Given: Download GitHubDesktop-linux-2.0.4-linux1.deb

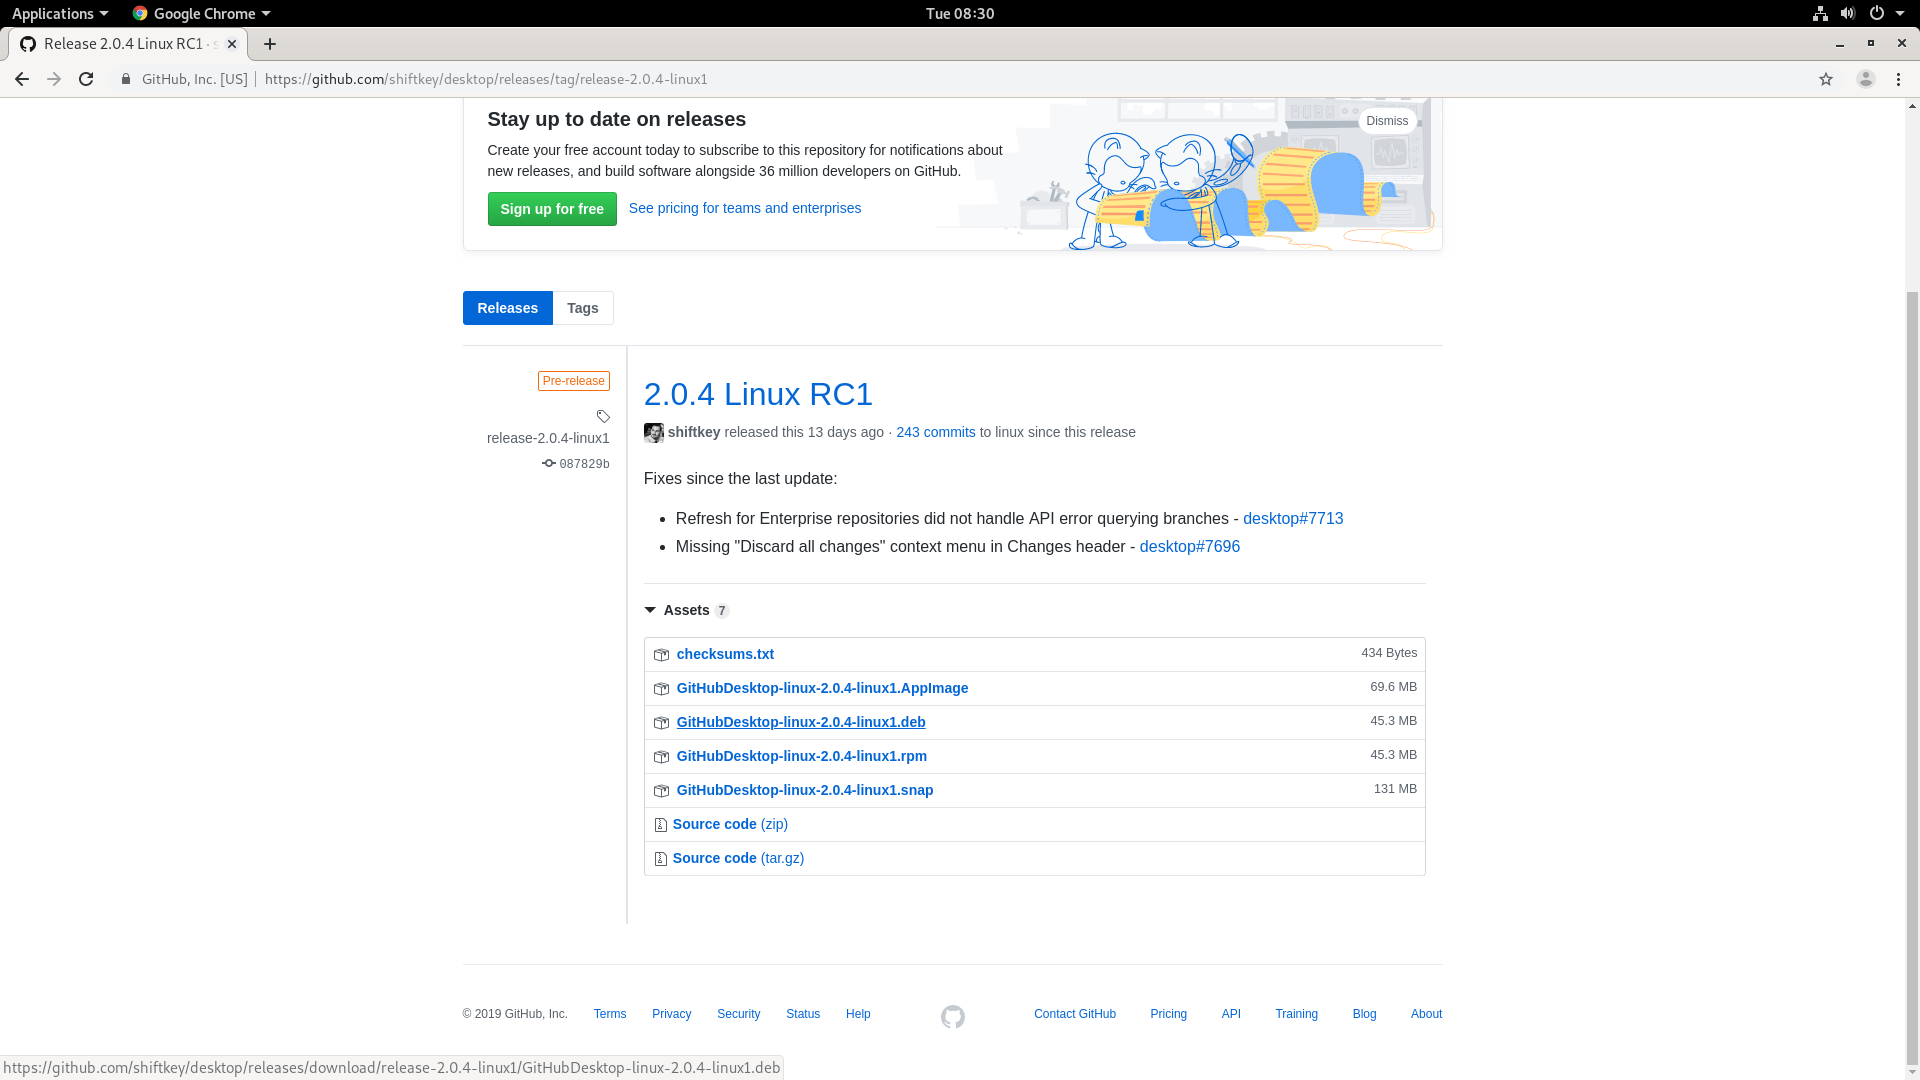Looking at the screenshot, I should (x=801, y=722).
